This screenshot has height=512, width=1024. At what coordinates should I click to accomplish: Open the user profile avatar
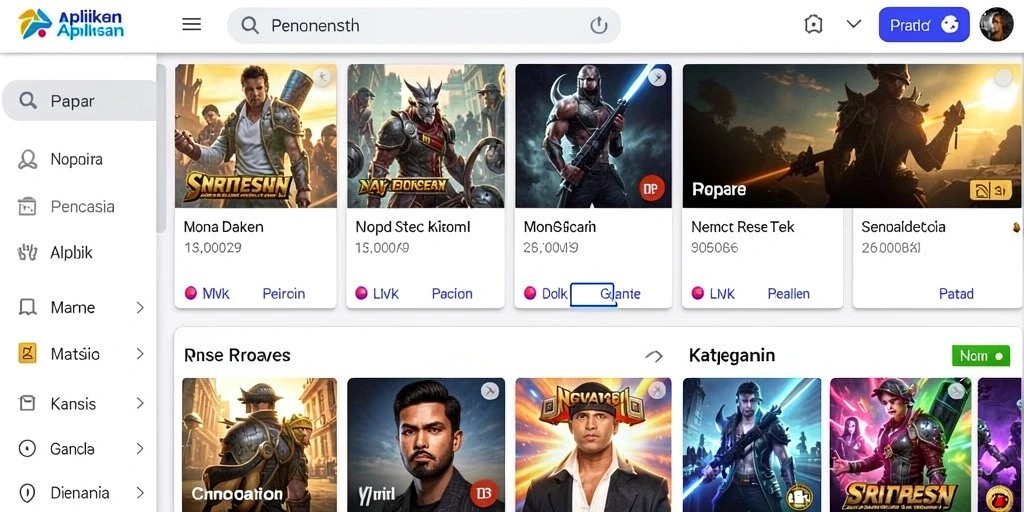997,25
